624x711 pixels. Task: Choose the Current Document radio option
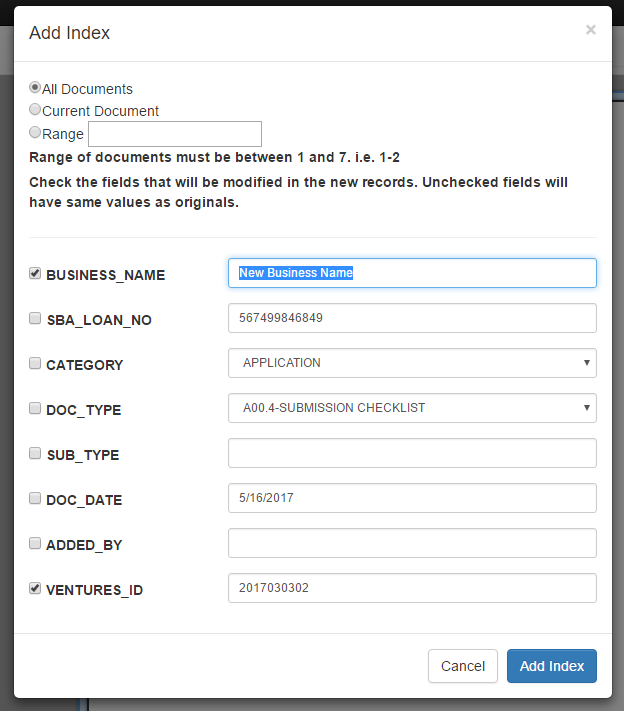(35, 109)
